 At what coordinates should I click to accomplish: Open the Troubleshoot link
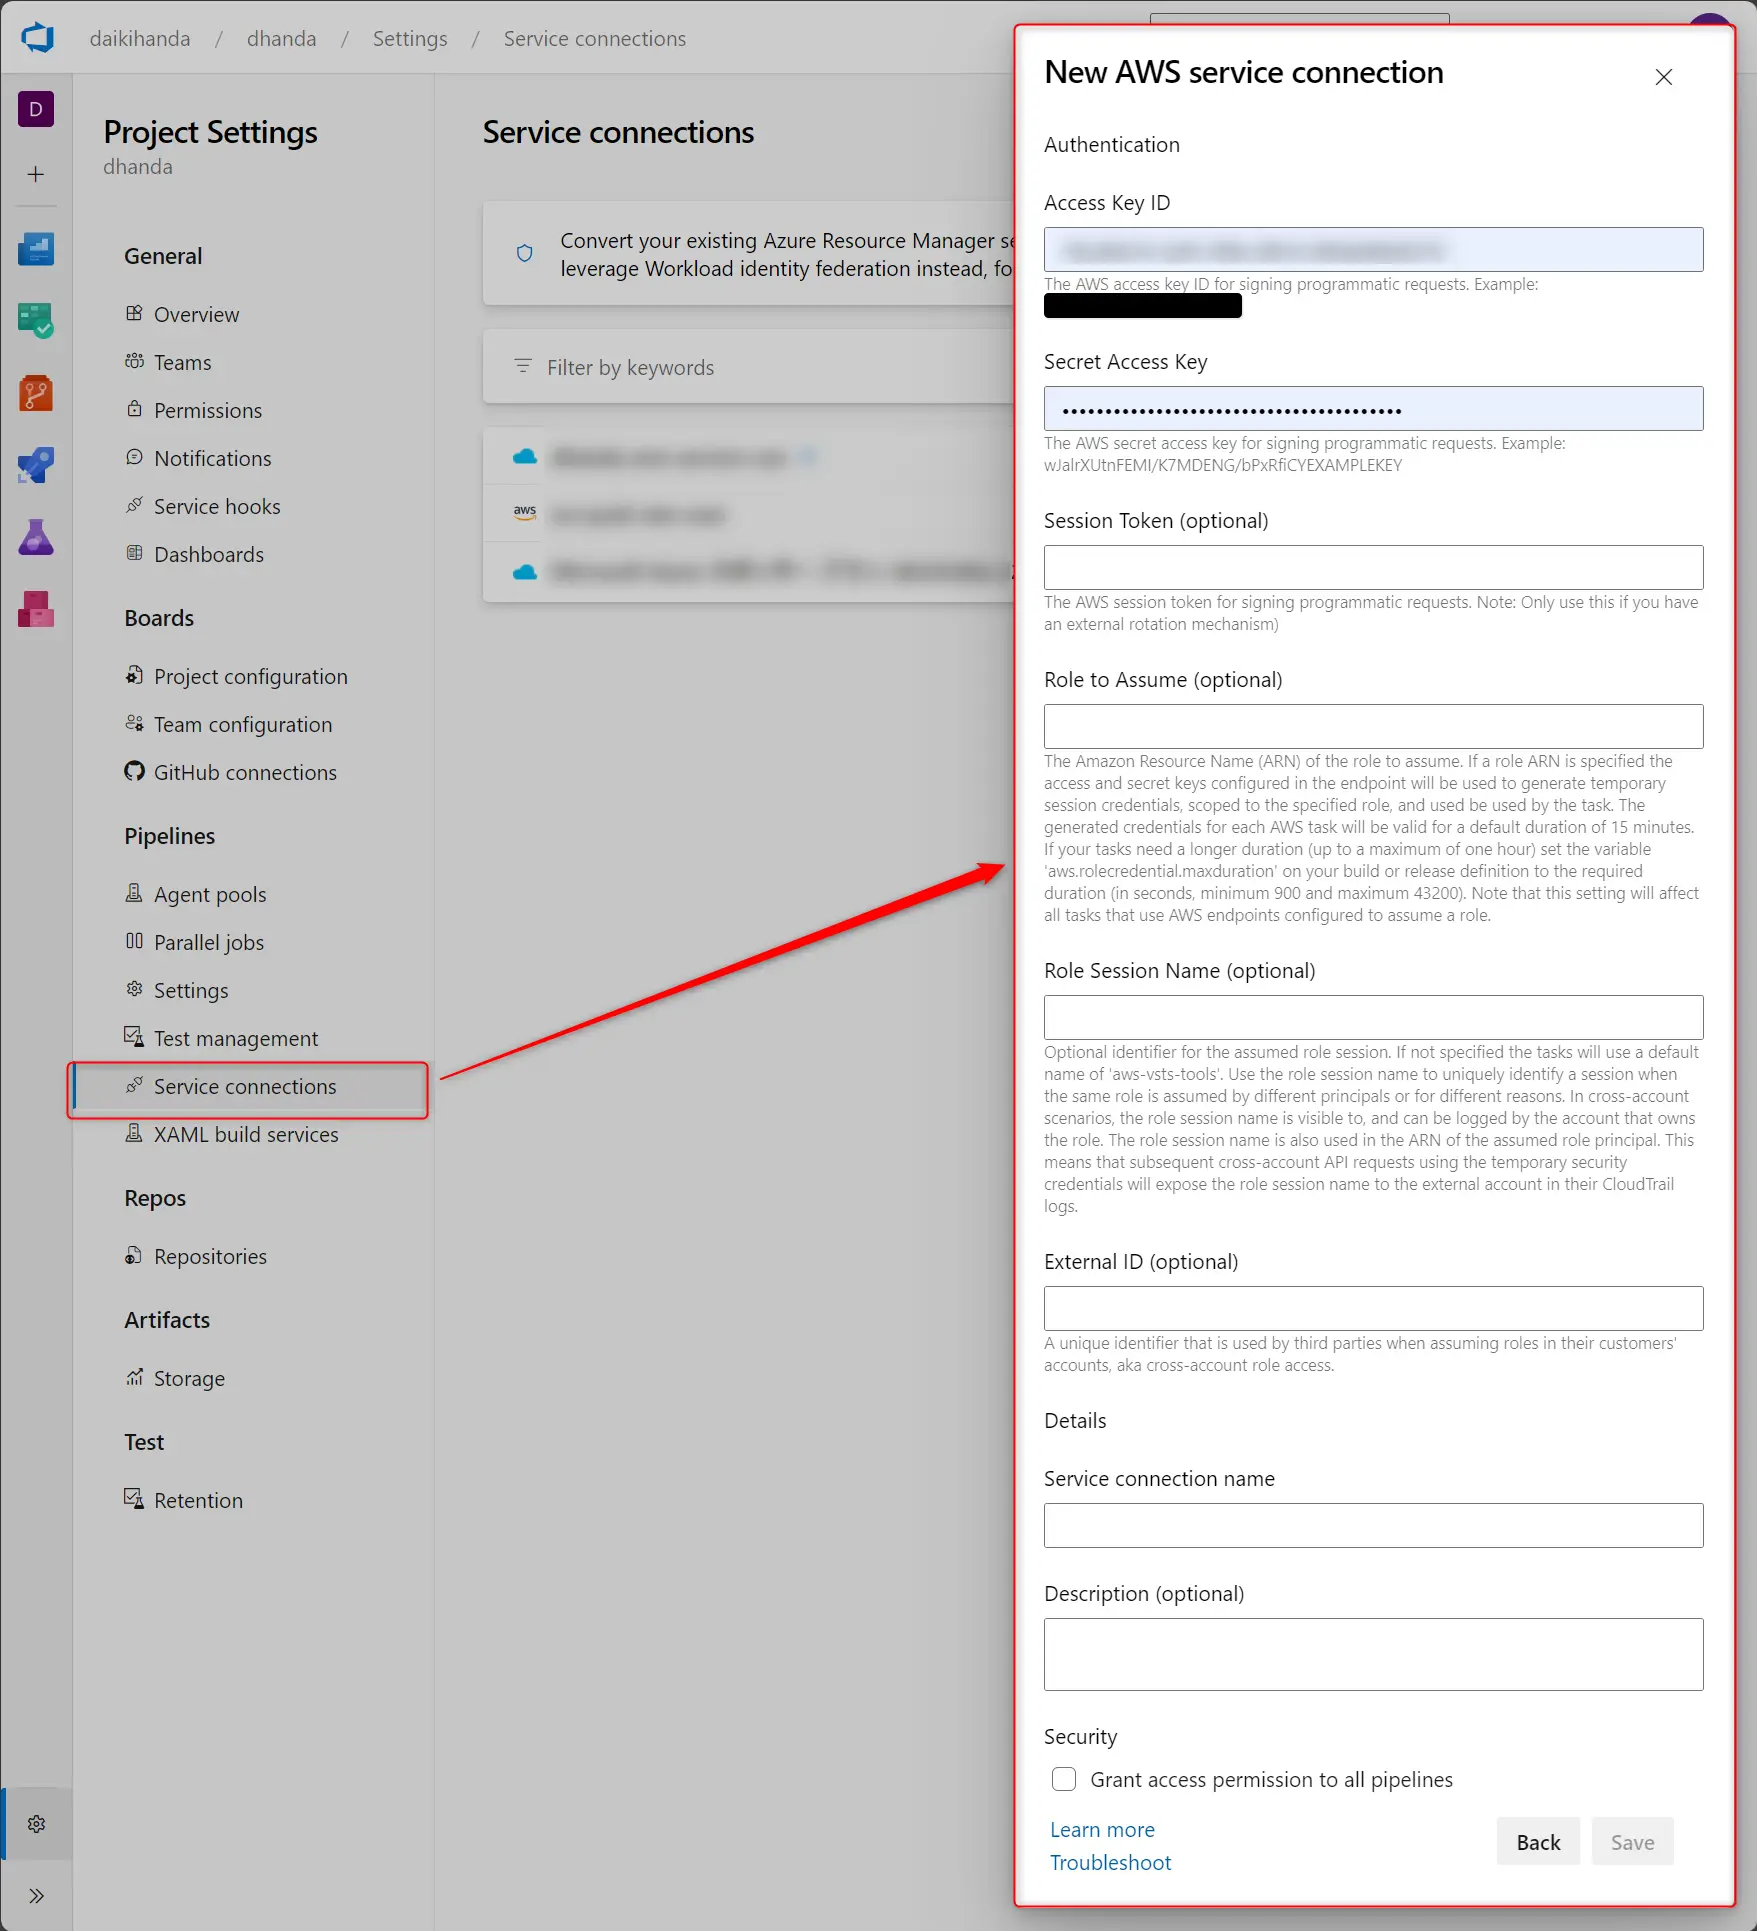pyautogui.click(x=1110, y=1862)
